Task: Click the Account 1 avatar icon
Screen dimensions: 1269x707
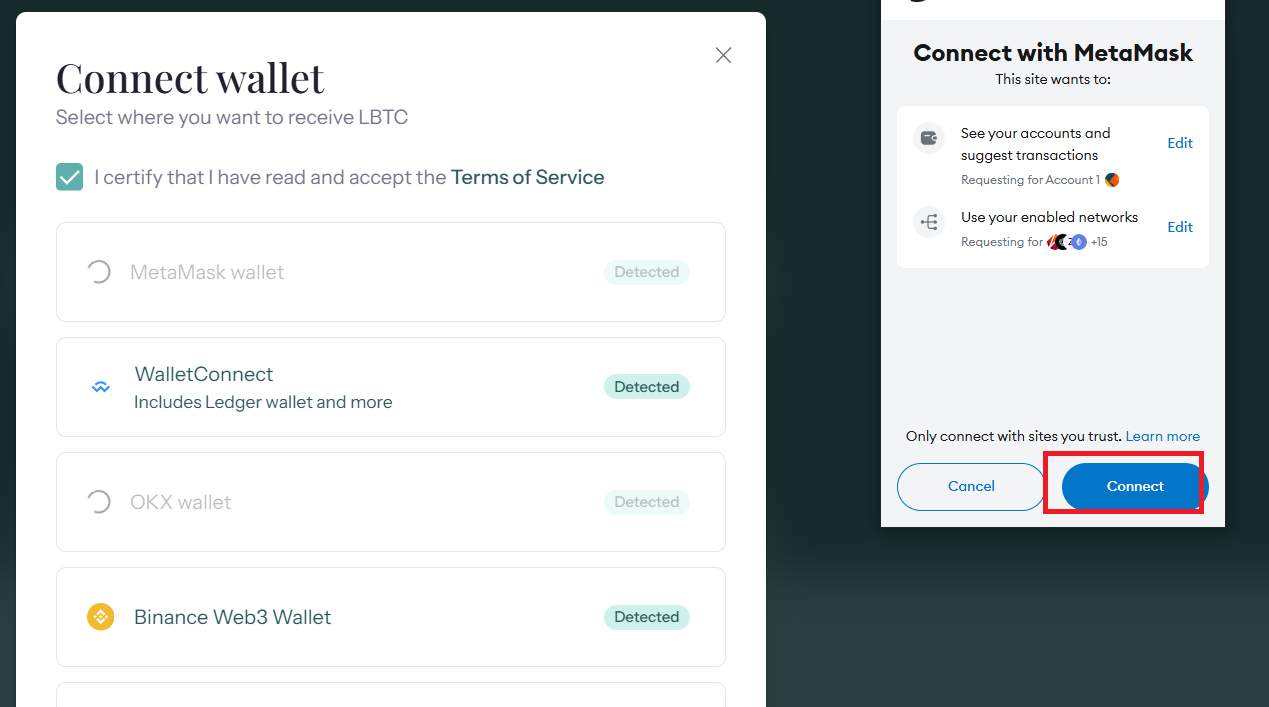Action: (x=1112, y=180)
